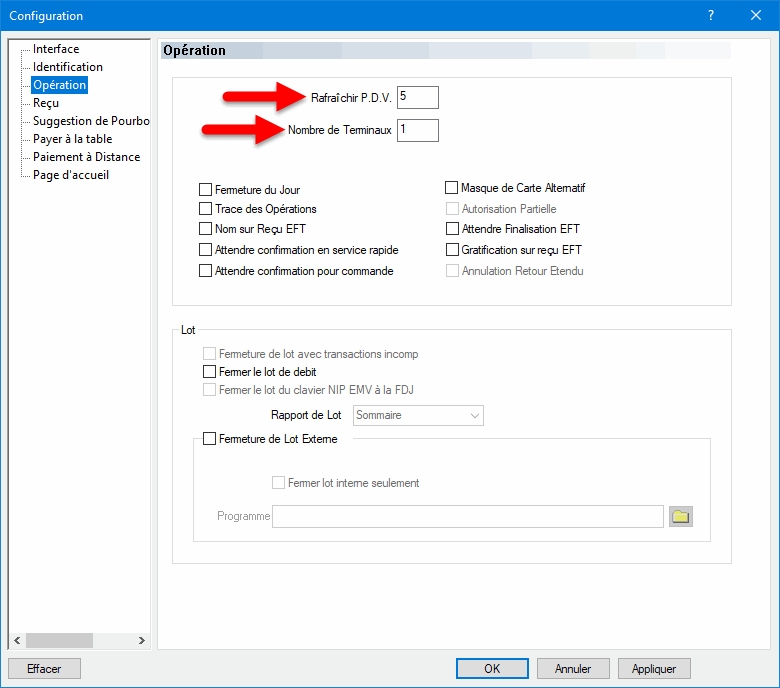
Task: Open Paiement à Distance settings
Action: click(x=86, y=157)
